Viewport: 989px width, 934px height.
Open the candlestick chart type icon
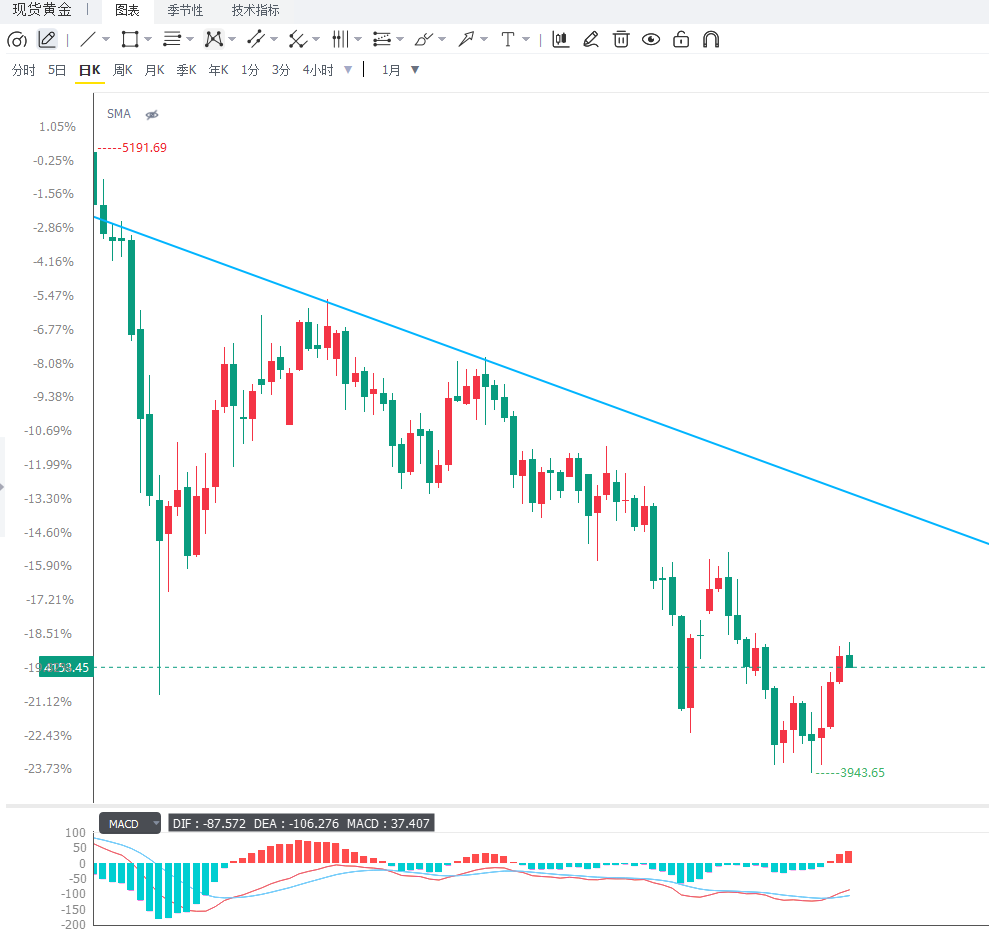click(x=560, y=39)
